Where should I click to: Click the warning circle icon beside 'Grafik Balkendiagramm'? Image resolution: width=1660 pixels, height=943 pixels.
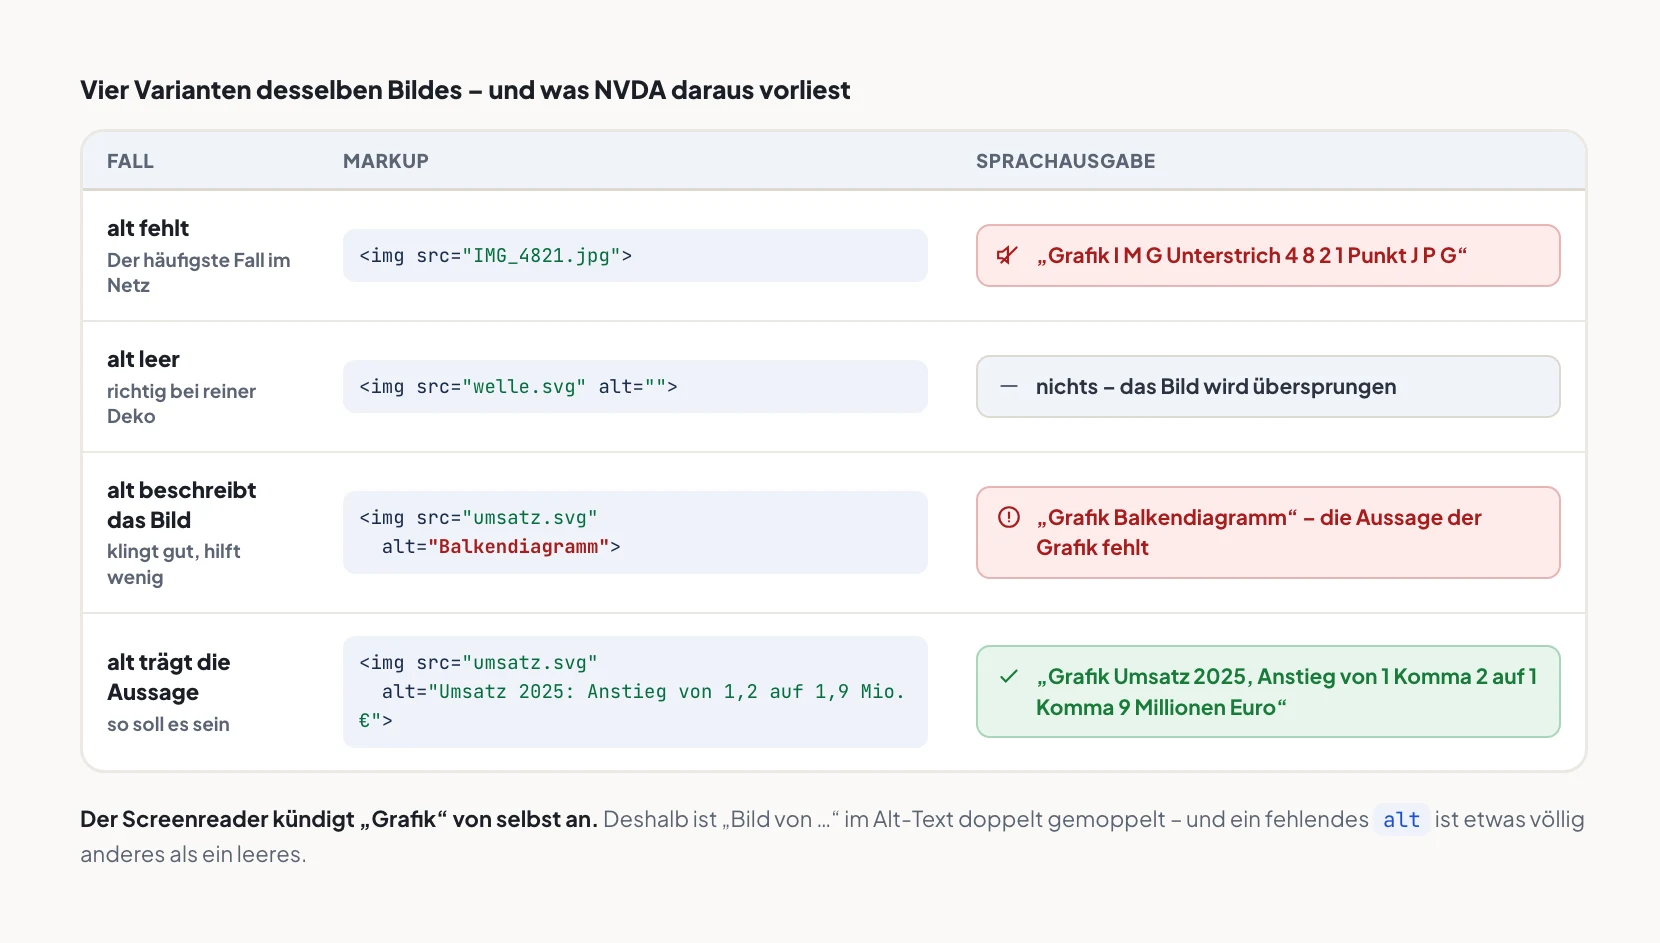point(1009,517)
